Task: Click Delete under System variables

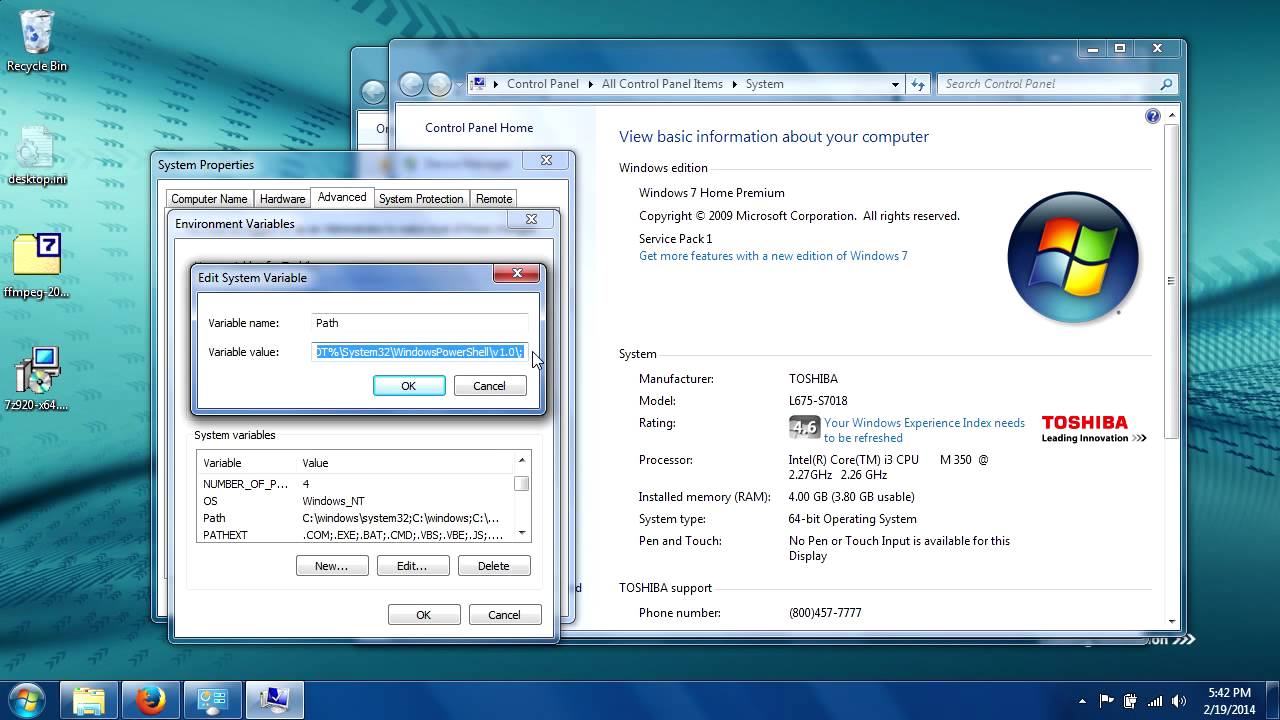Action: pos(494,566)
